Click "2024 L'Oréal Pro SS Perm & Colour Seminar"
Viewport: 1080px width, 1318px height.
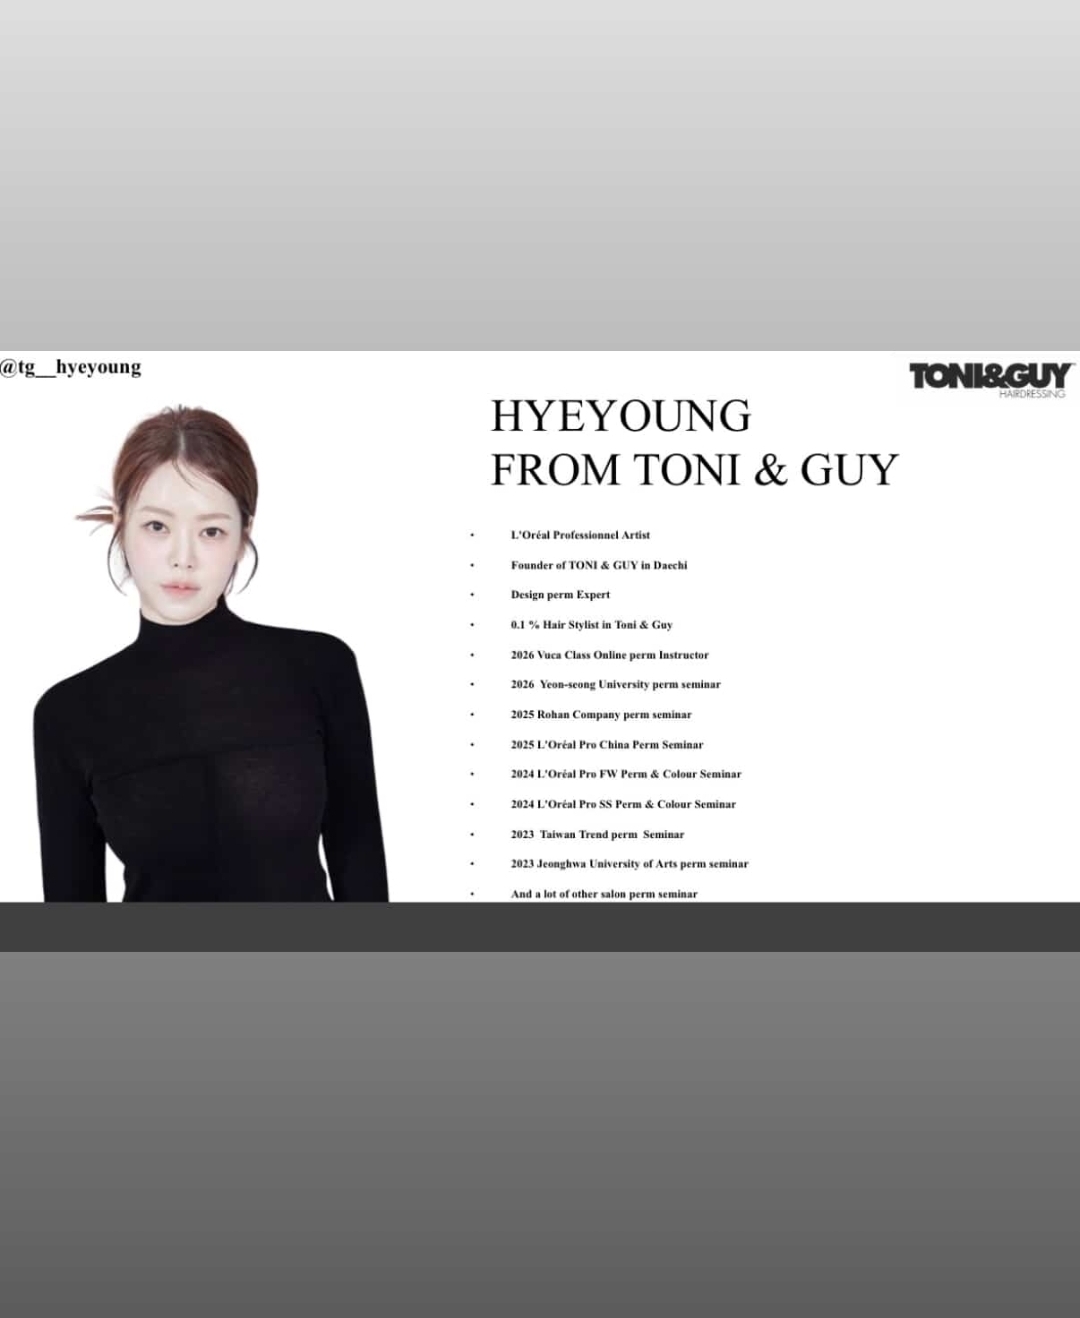tap(623, 804)
